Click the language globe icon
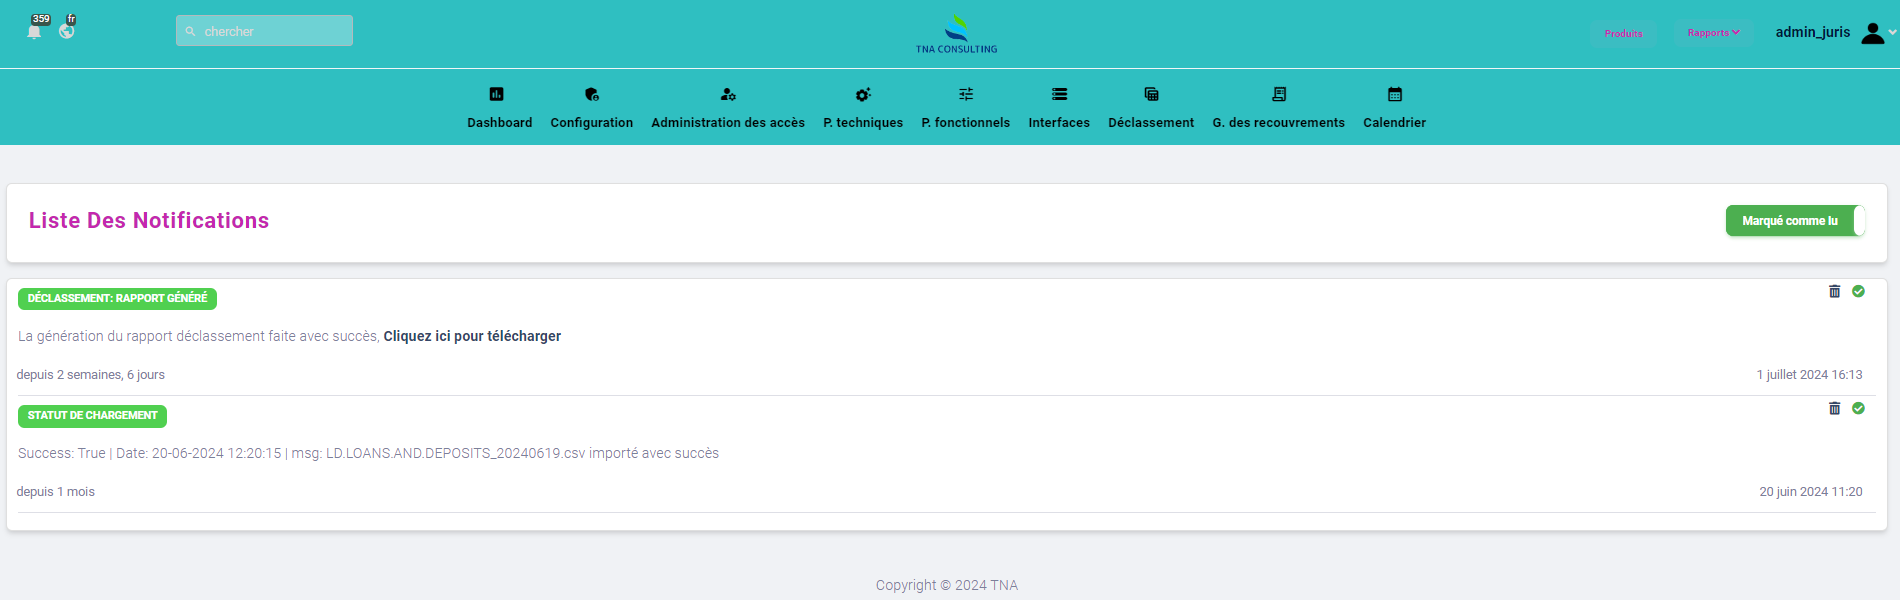The image size is (1900, 600). coord(67,31)
